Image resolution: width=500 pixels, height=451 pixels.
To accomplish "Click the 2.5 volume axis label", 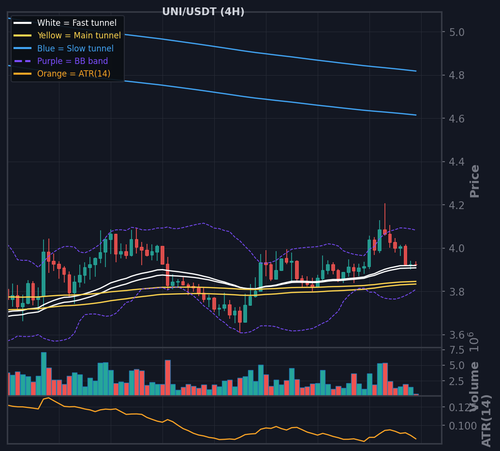I will [456, 381].
